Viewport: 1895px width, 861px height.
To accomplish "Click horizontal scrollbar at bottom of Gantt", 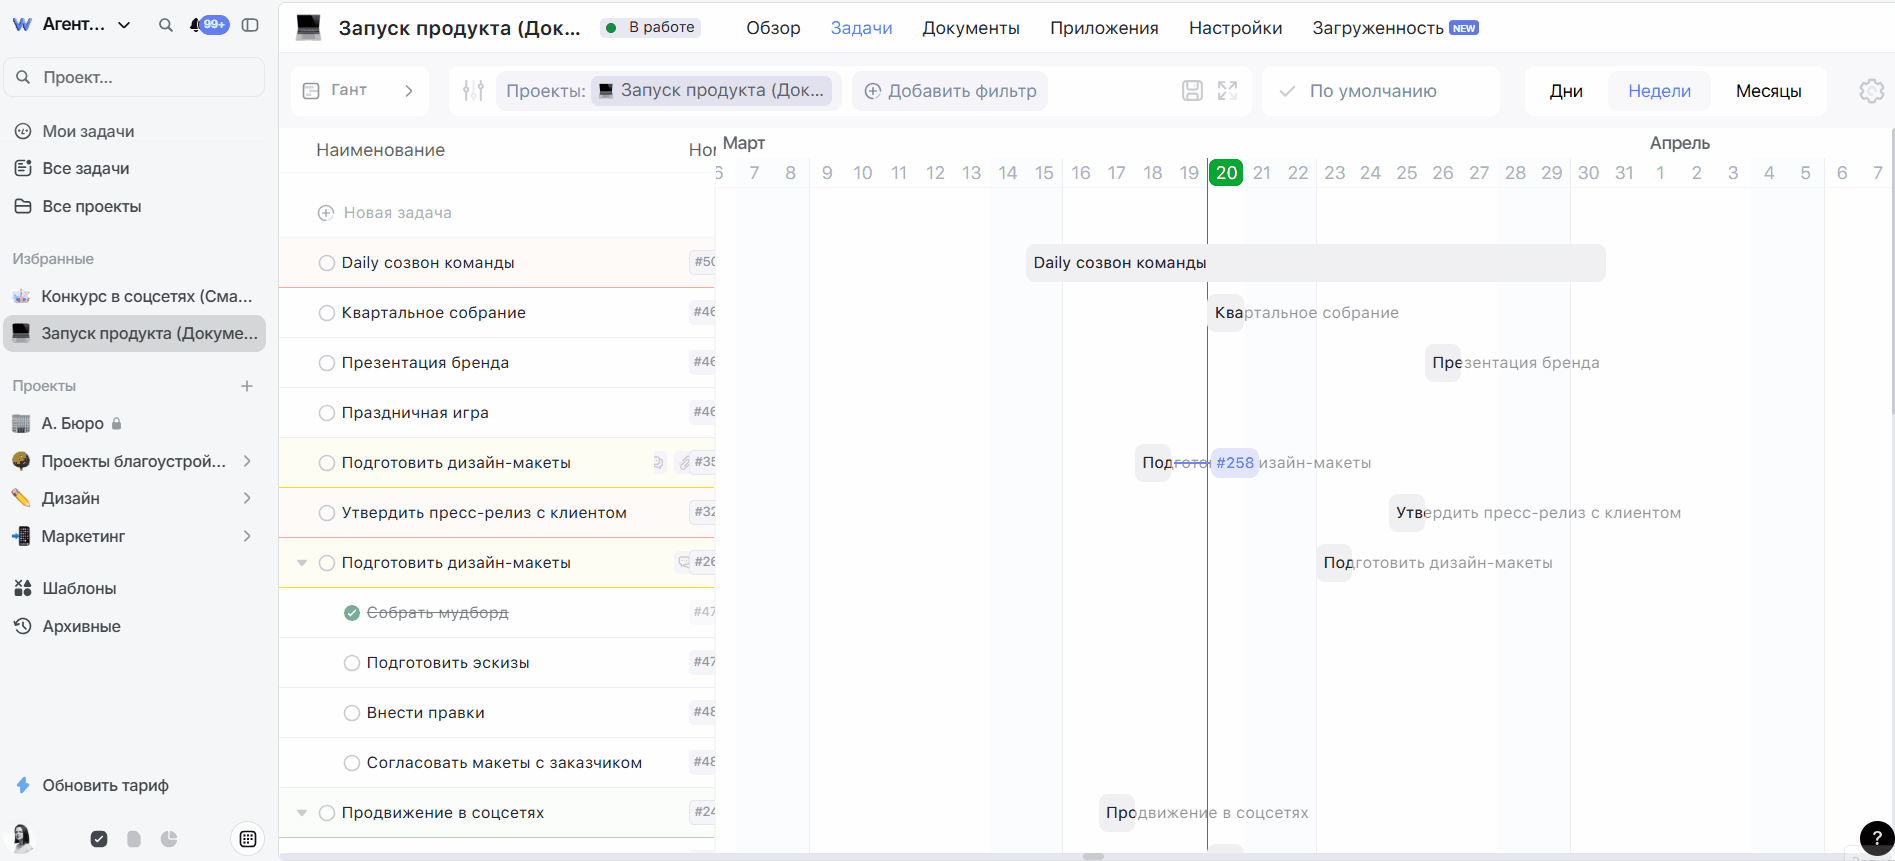I will coord(1093,856).
